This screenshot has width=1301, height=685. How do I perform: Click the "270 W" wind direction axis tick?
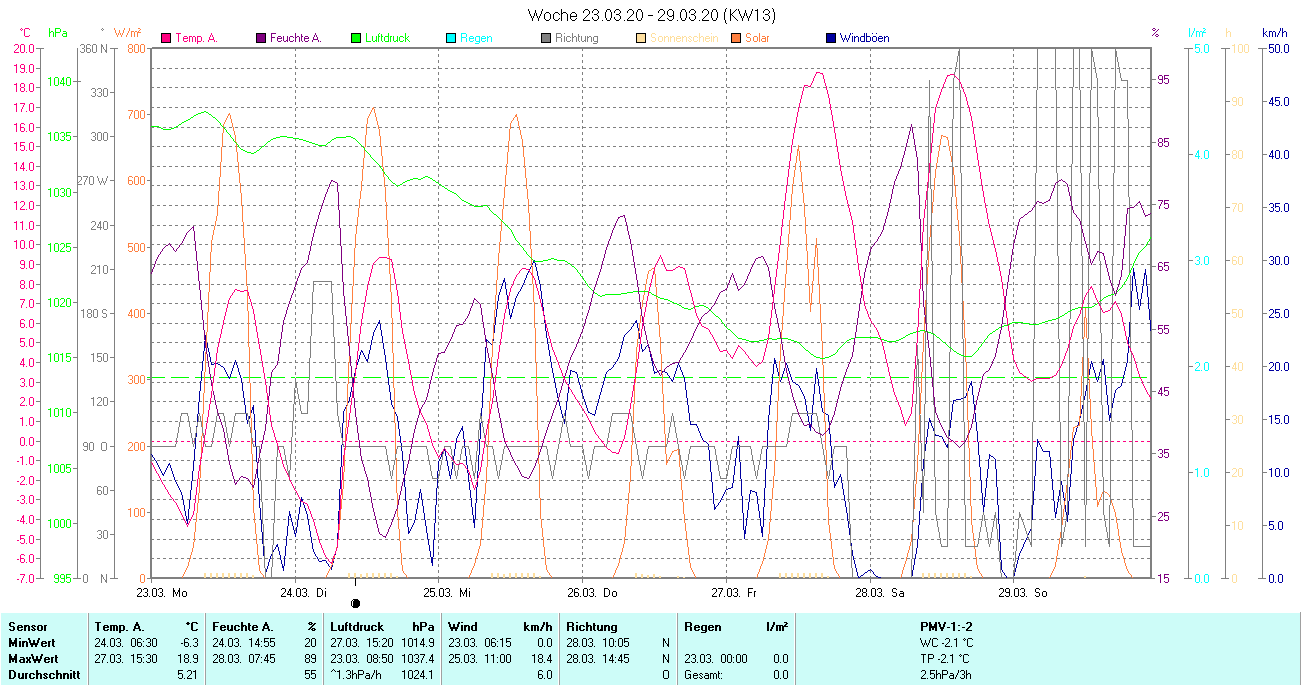(x=91, y=180)
